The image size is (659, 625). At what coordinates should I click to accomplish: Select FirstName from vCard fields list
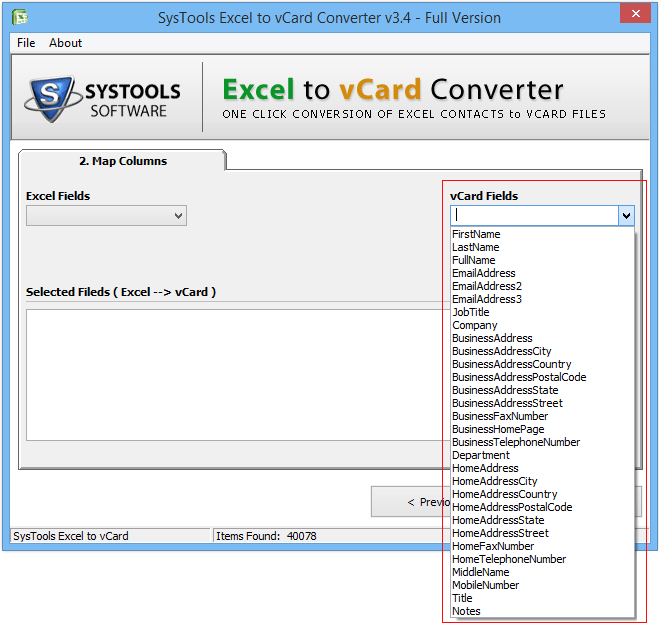pos(542,234)
